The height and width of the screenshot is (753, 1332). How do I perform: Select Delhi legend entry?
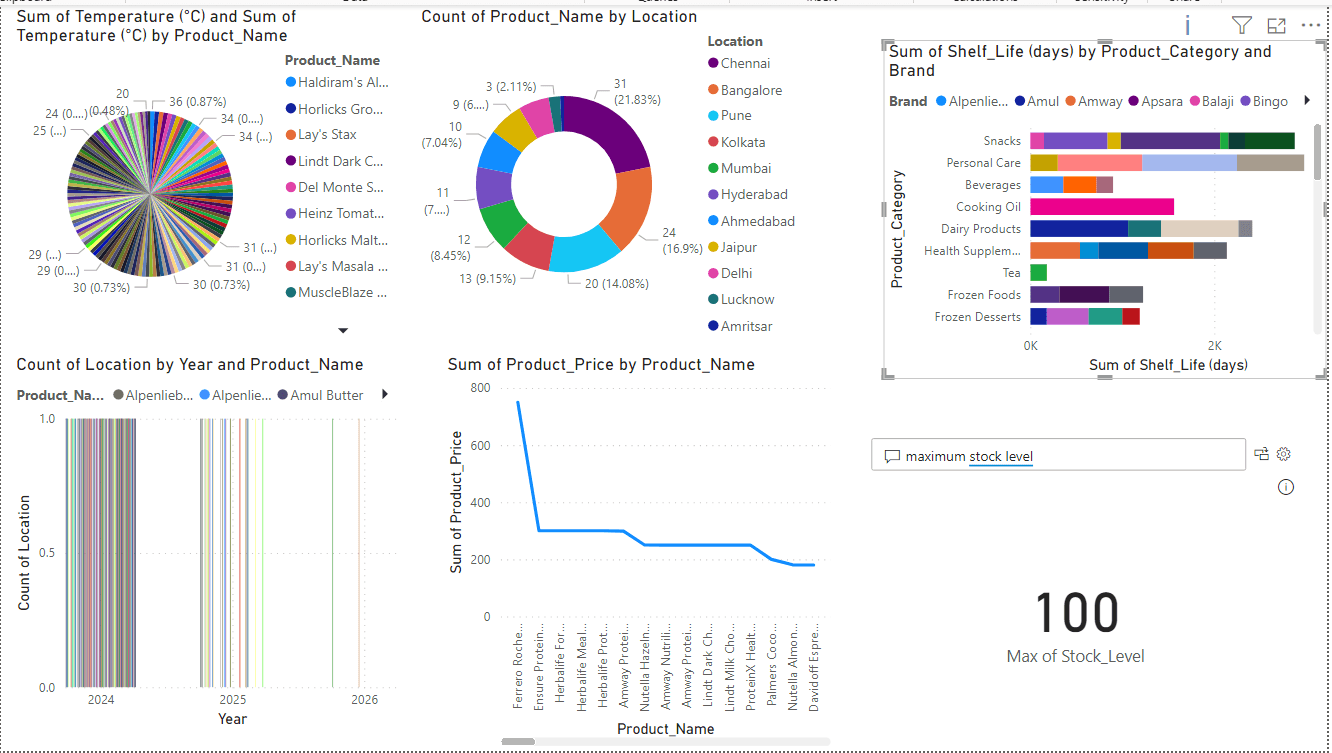(730, 273)
